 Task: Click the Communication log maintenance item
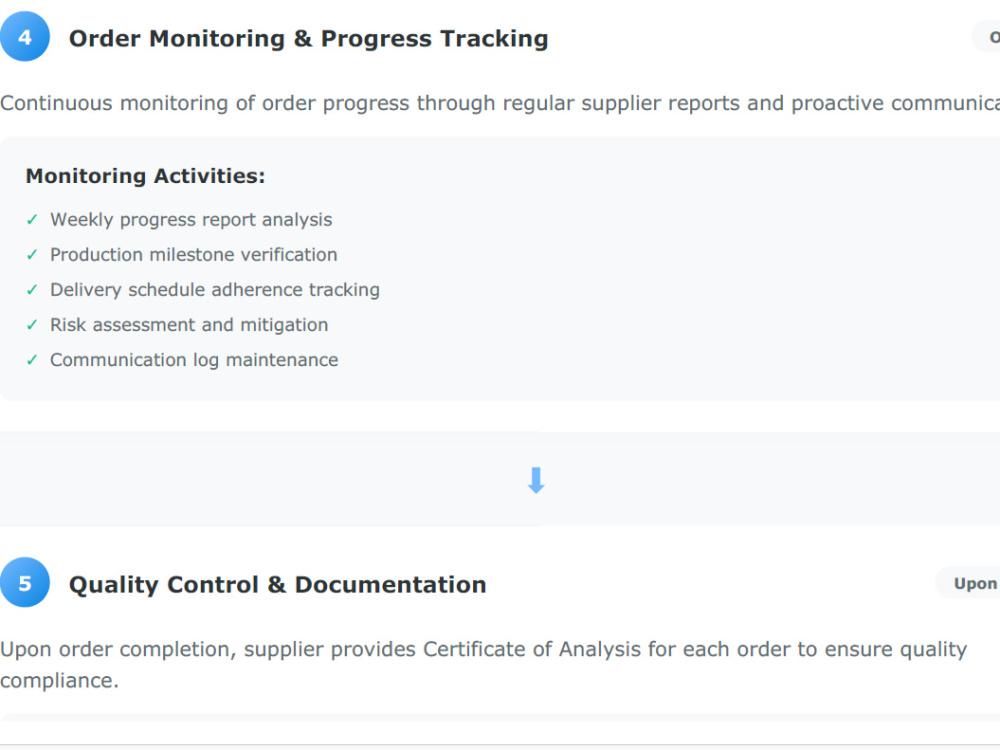(194, 360)
